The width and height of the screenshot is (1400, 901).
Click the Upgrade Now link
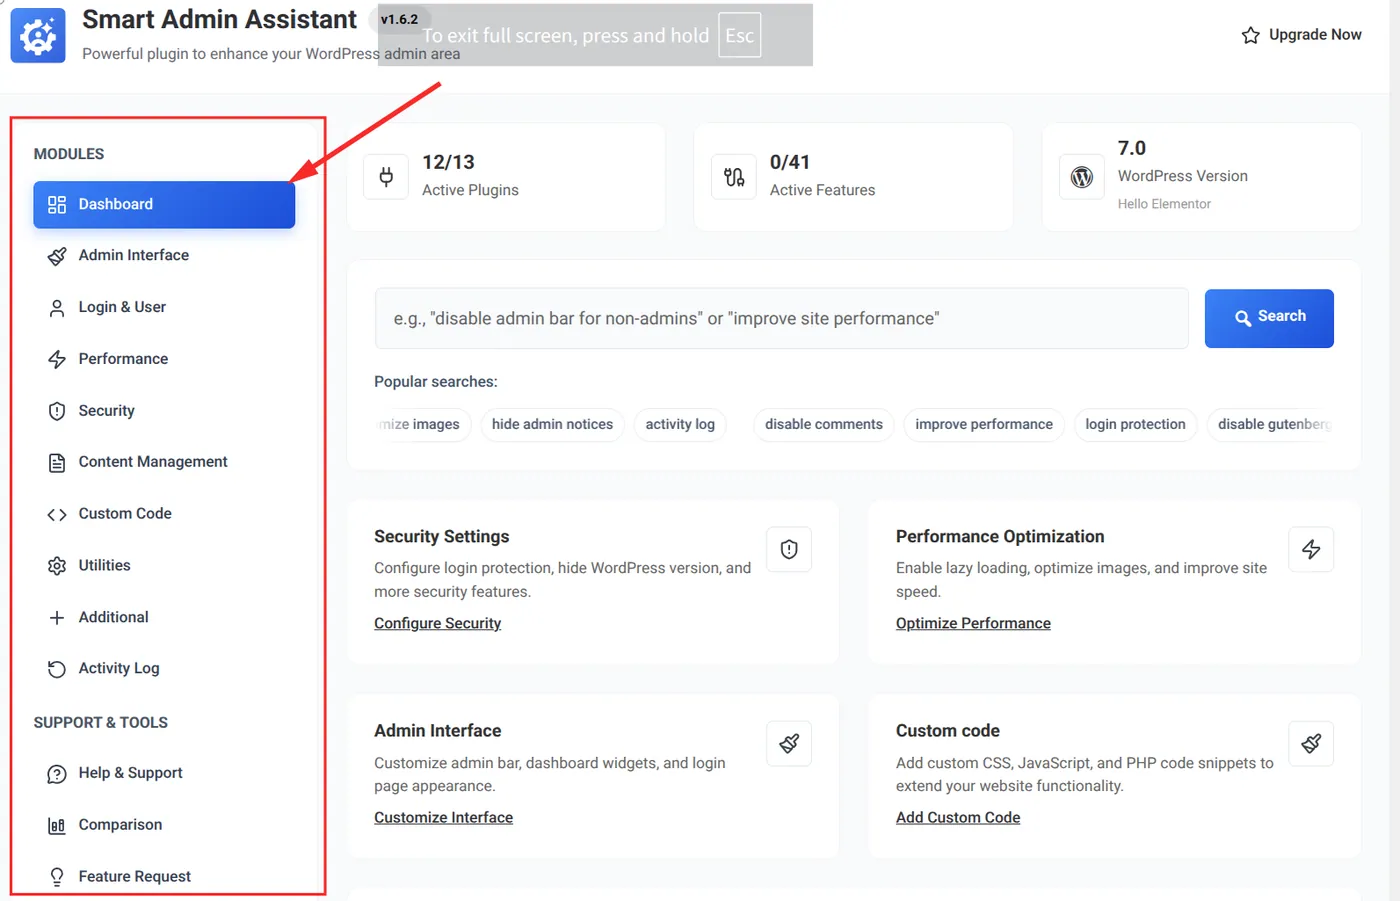click(x=1301, y=35)
